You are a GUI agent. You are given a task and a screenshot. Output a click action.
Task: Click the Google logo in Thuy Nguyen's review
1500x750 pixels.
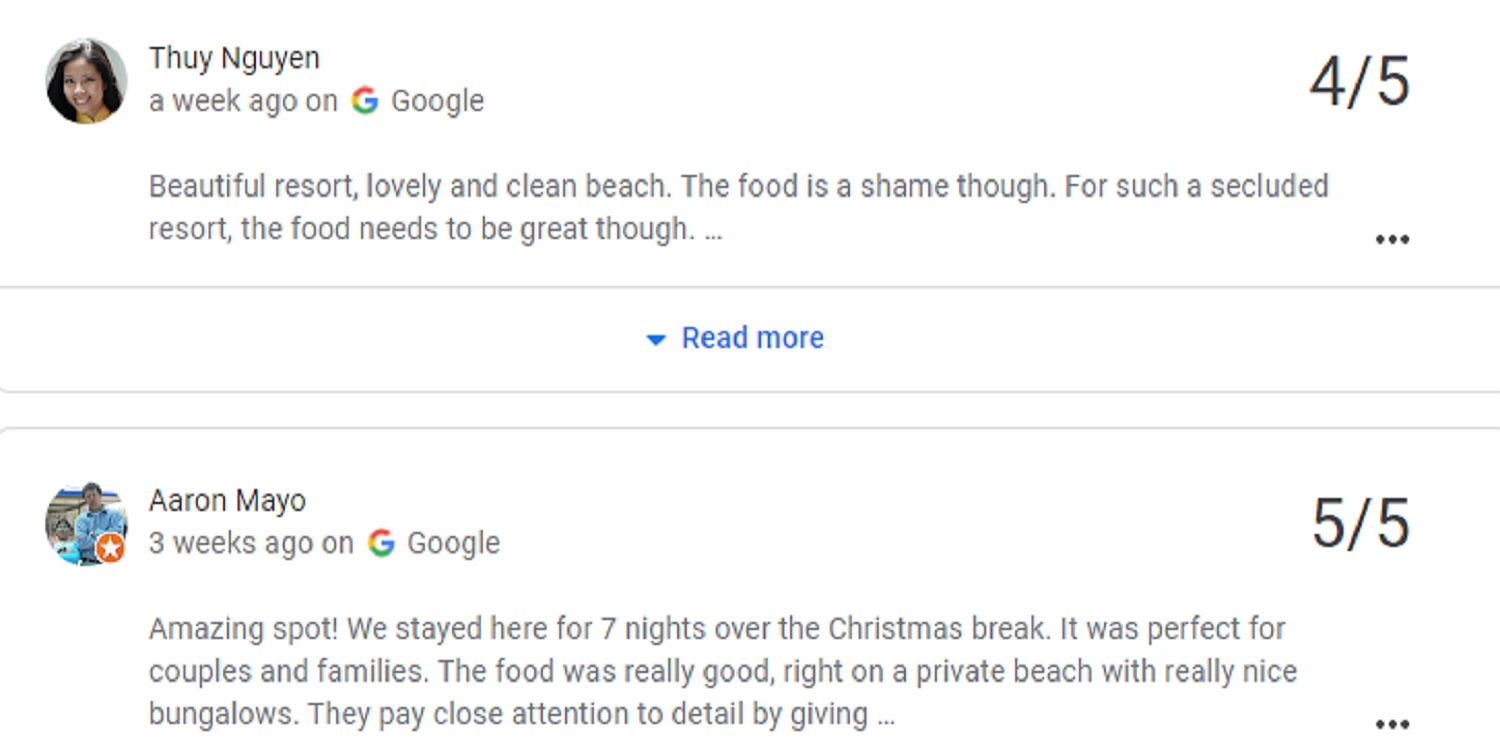point(365,101)
